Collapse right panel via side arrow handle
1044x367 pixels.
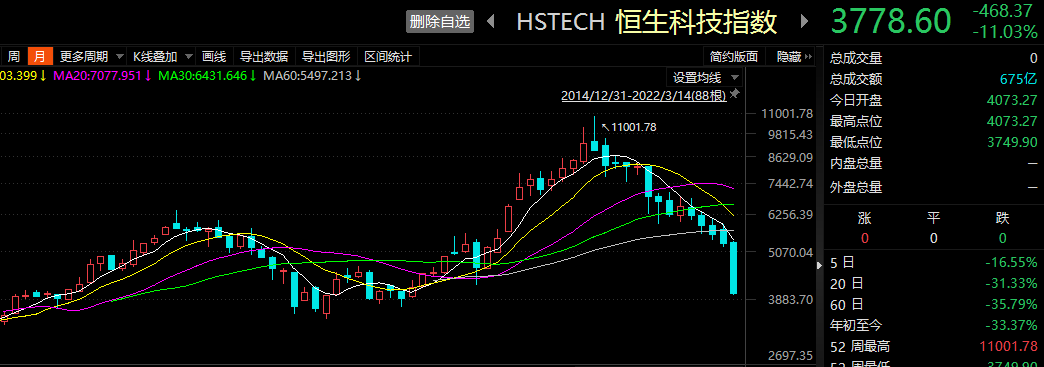pos(820,265)
